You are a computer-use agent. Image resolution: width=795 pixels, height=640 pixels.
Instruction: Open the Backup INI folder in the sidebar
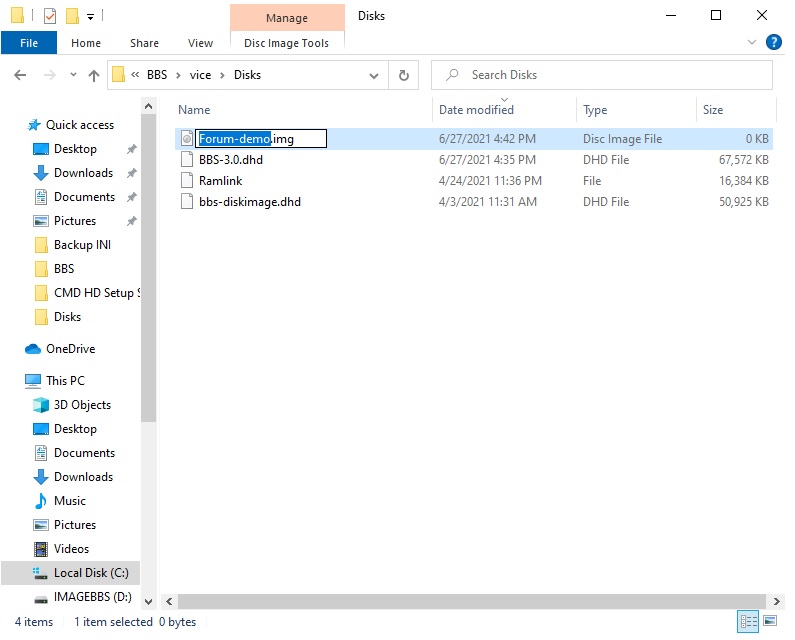coord(82,245)
